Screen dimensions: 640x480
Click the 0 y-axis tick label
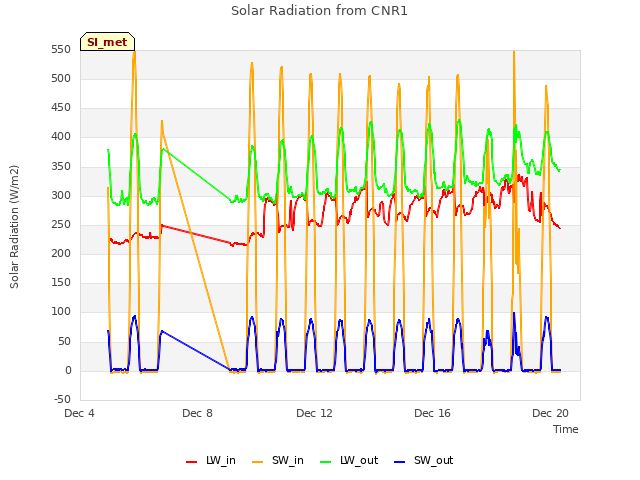68,371
